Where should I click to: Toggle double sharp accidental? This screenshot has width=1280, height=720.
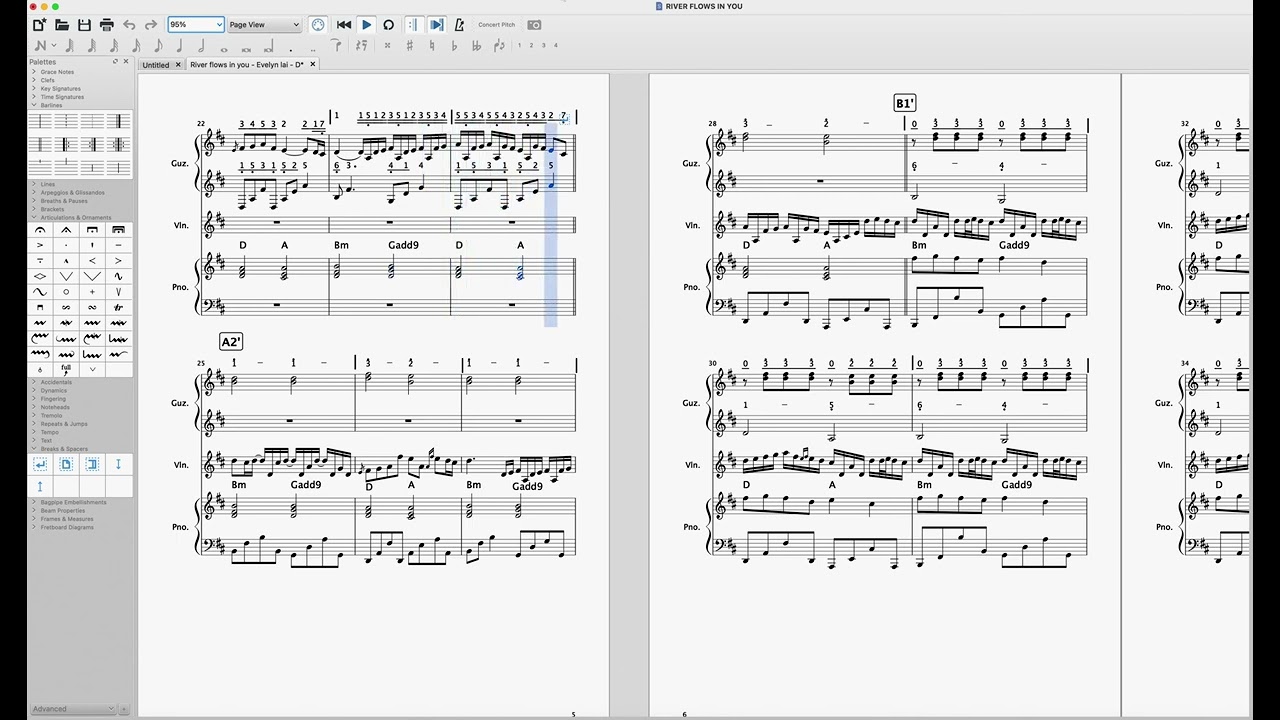pyautogui.click(x=387, y=45)
